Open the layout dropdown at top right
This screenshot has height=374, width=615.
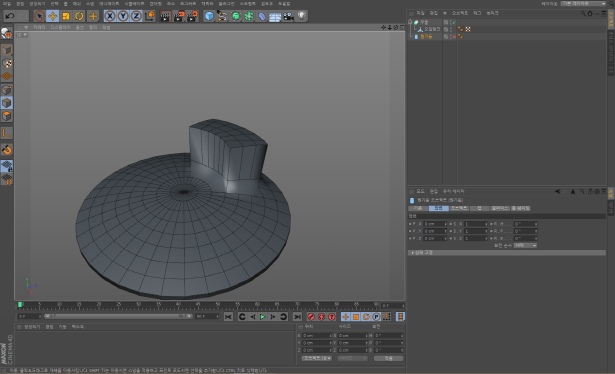click(583, 4)
